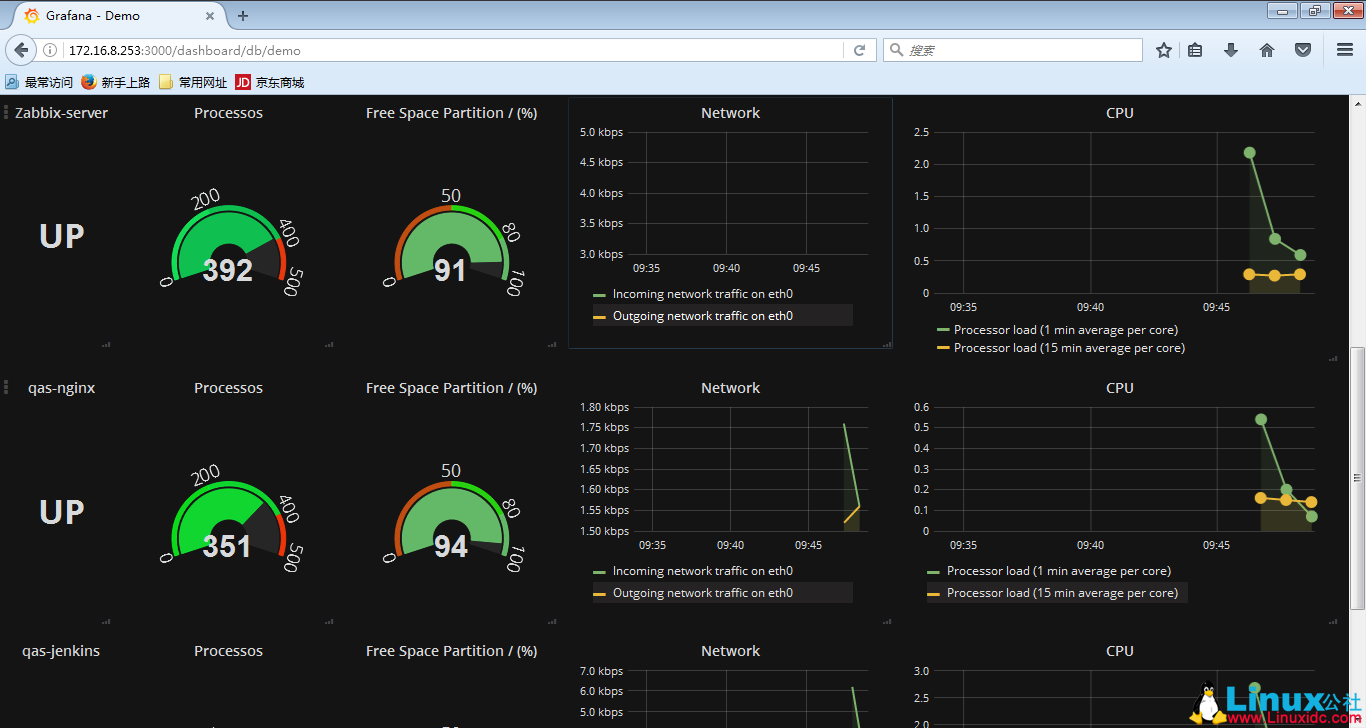Go to home page via house icon
Image resolution: width=1366 pixels, height=728 pixels.
1267,50
